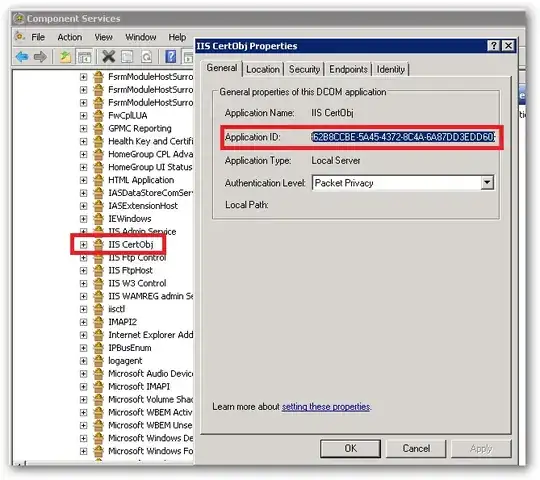Open the Window menu
The height and width of the screenshot is (480, 540).
141,37
